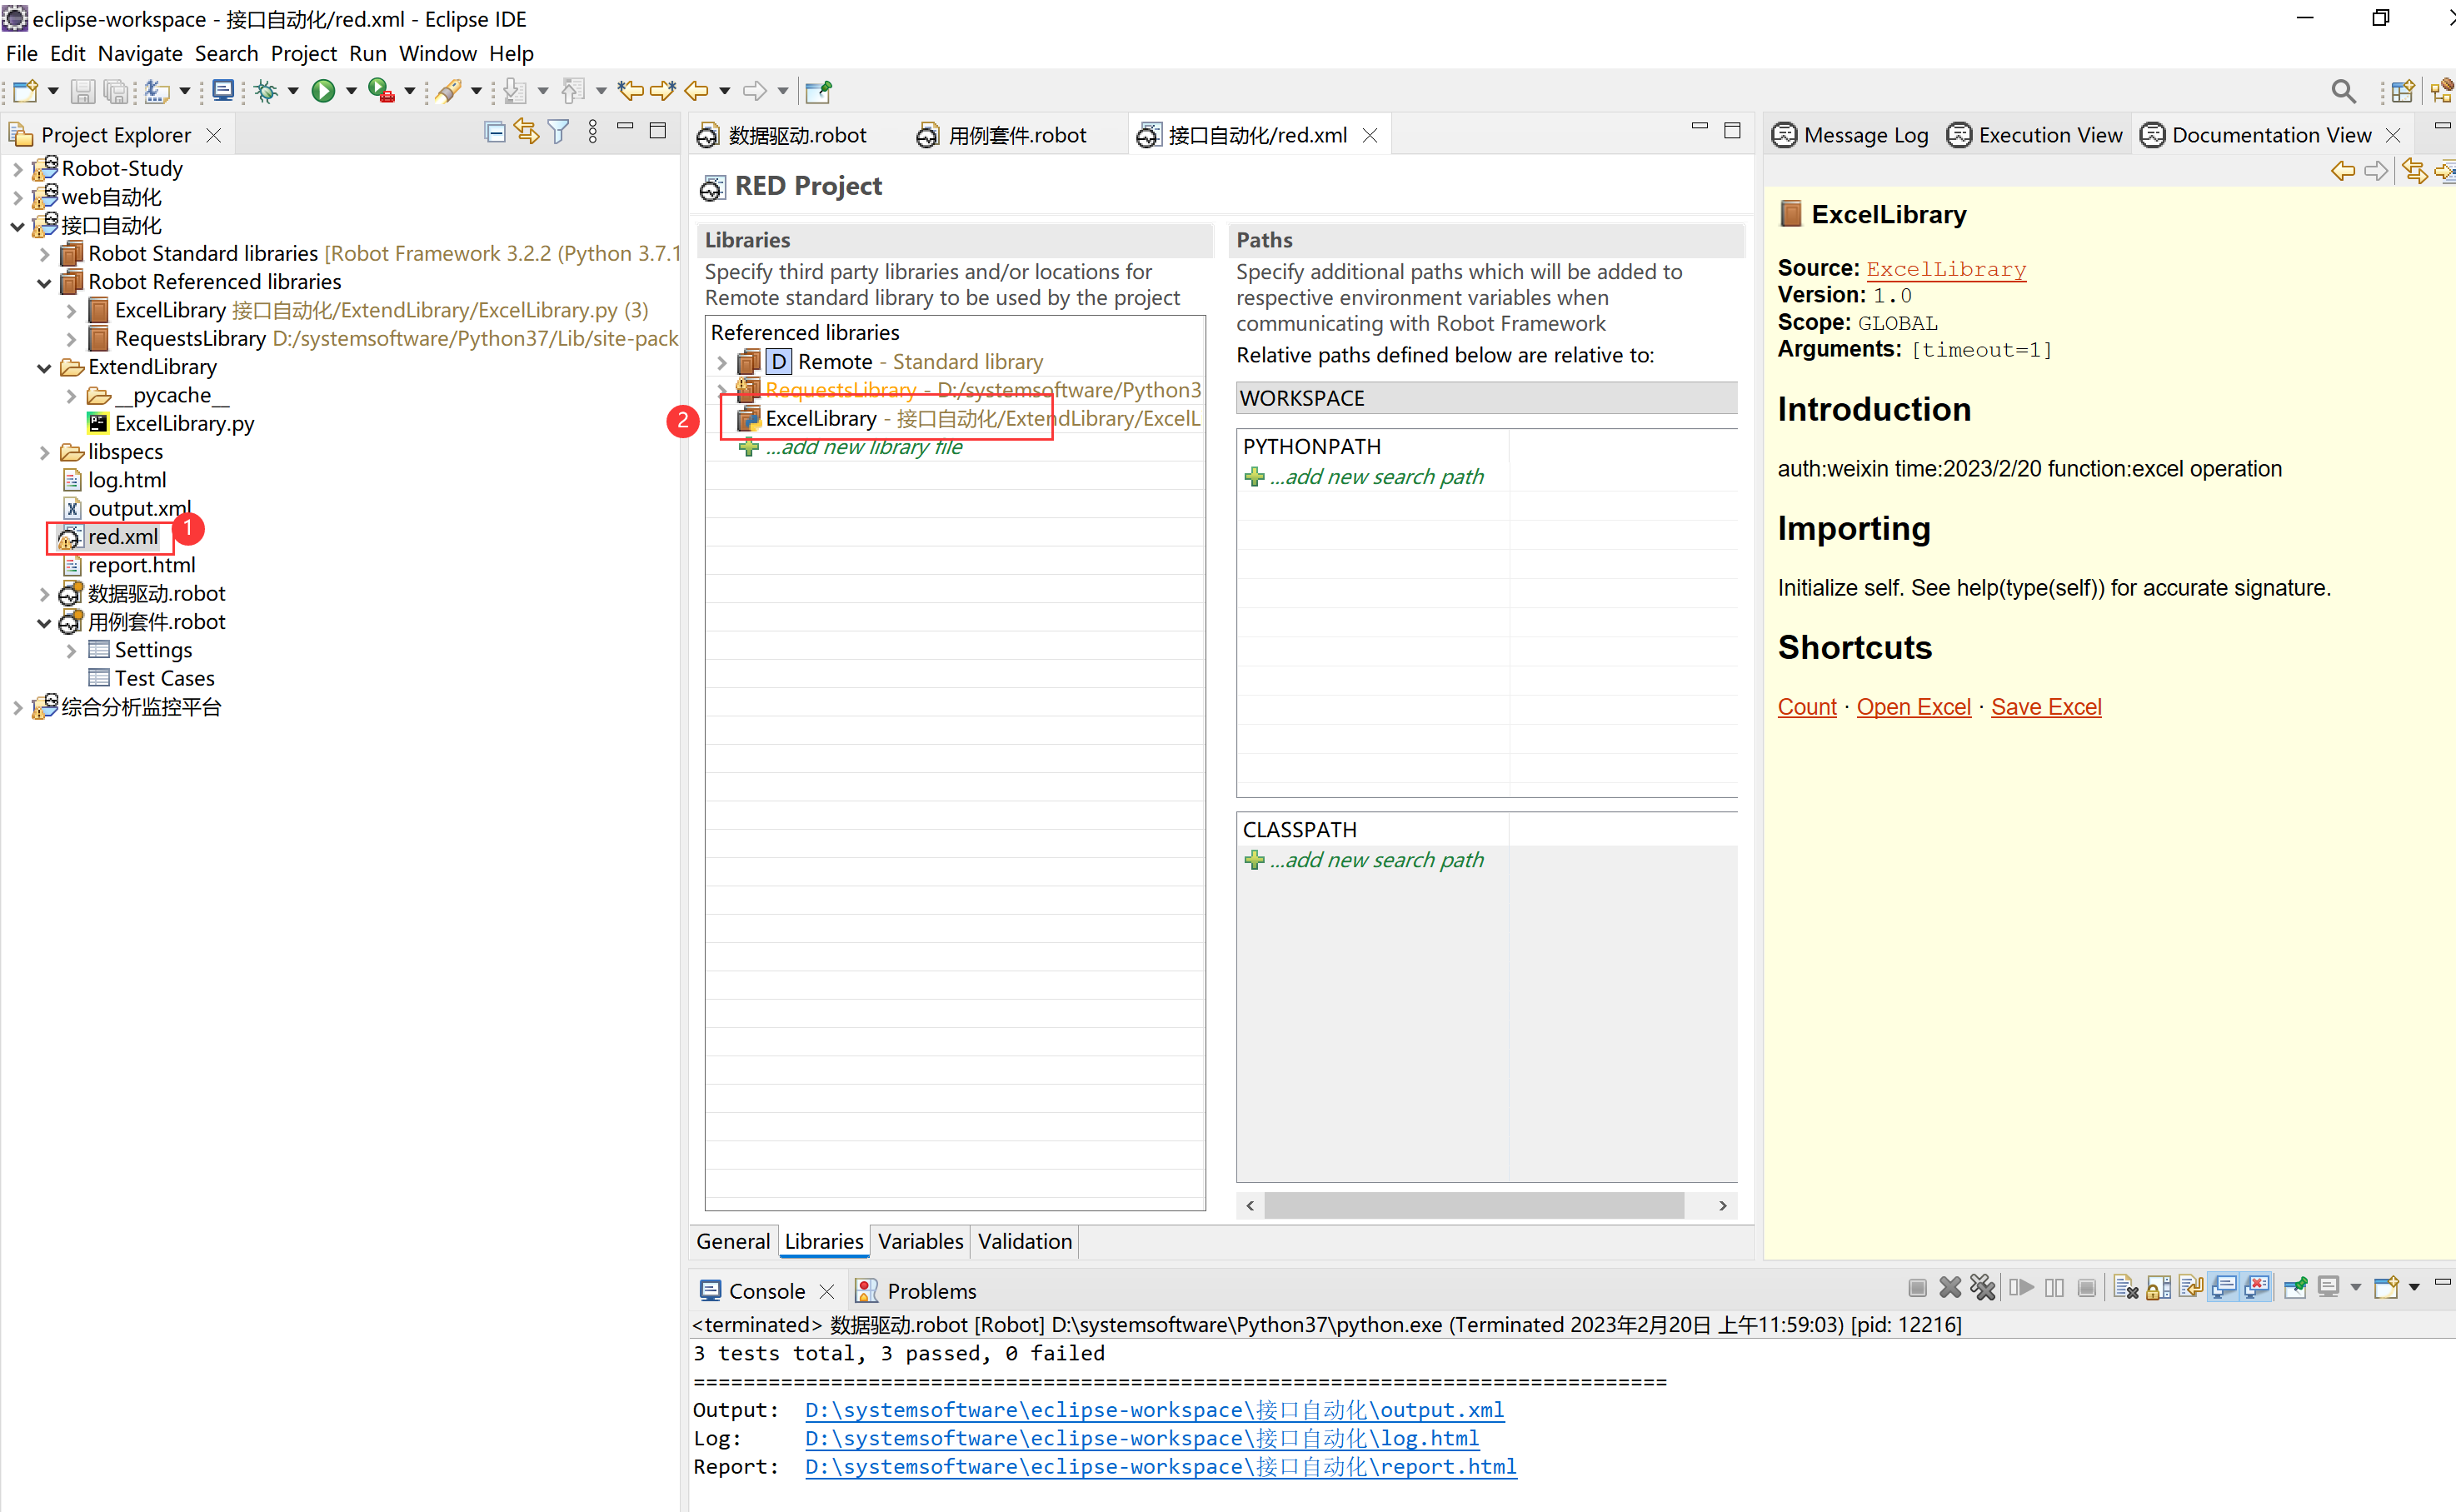Screen dimensions: 2456x1512
Task: Toggle show console on standard output change
Action: click(x=2224, y=1288)
